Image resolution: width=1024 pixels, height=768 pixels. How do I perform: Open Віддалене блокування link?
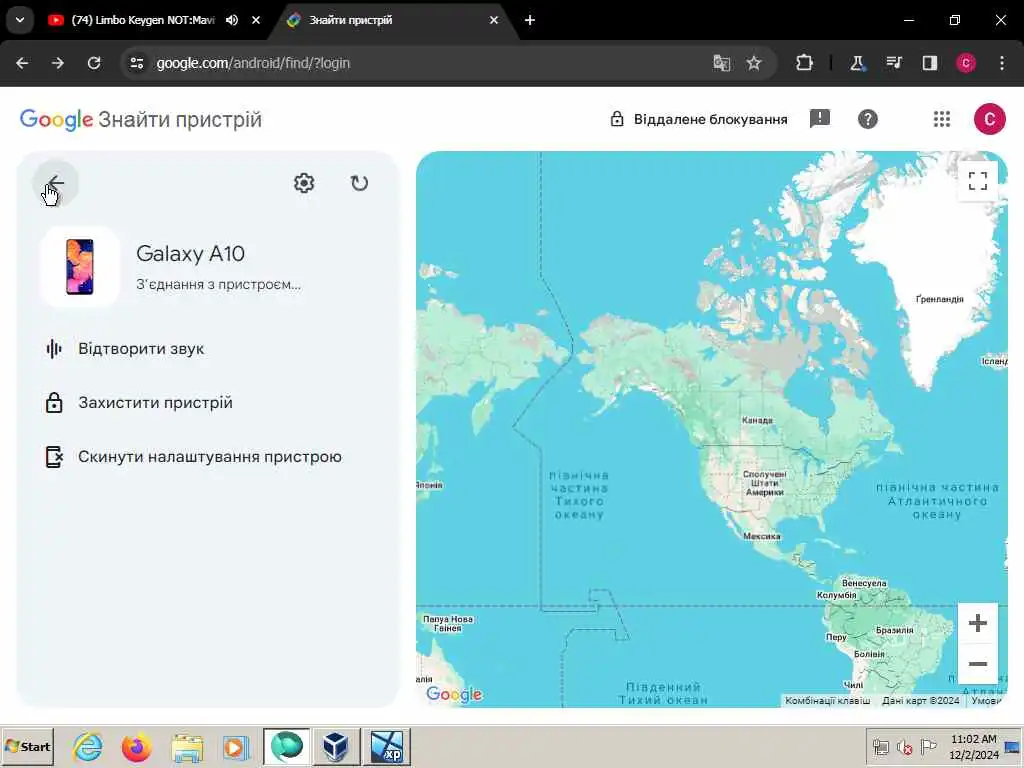point(699,120)
